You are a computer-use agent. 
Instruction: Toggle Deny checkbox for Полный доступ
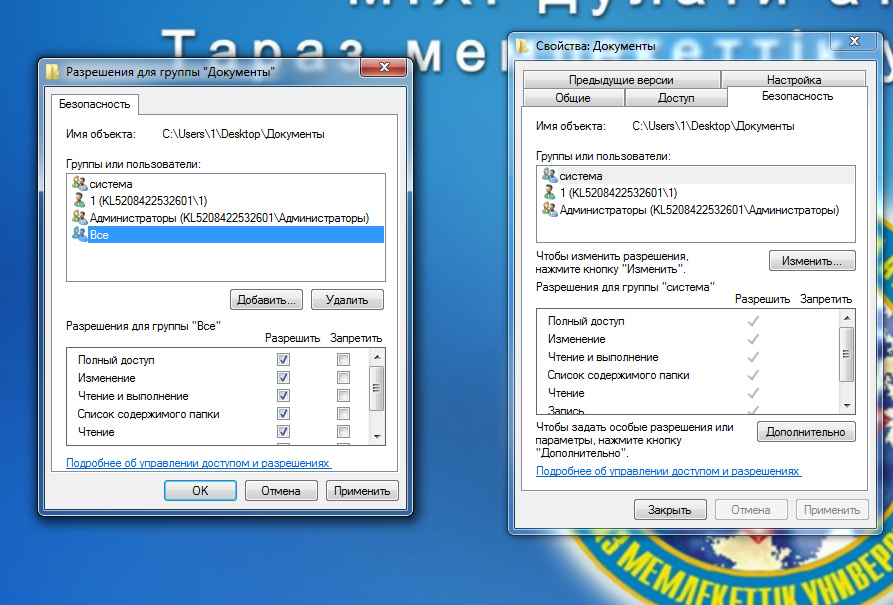[x=343, y=359]
